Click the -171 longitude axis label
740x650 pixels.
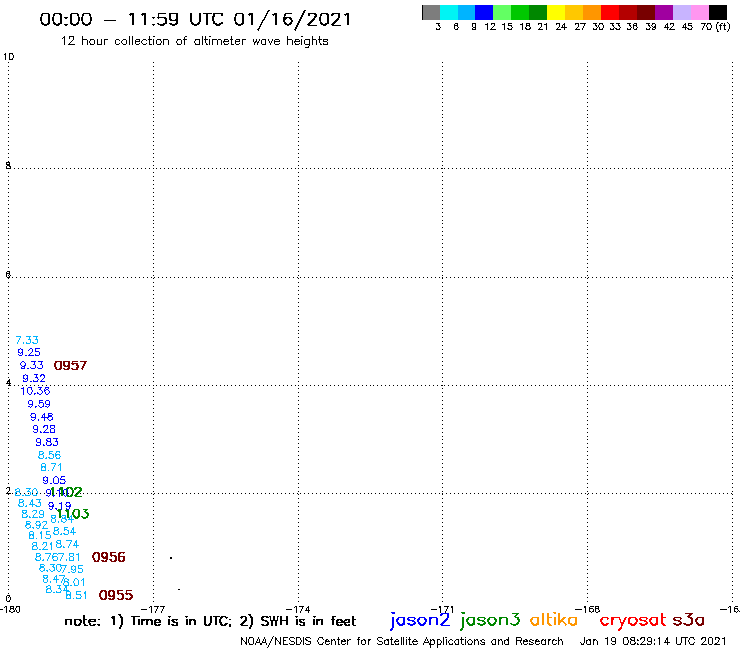pyautogui.click(x=442, y=609)
